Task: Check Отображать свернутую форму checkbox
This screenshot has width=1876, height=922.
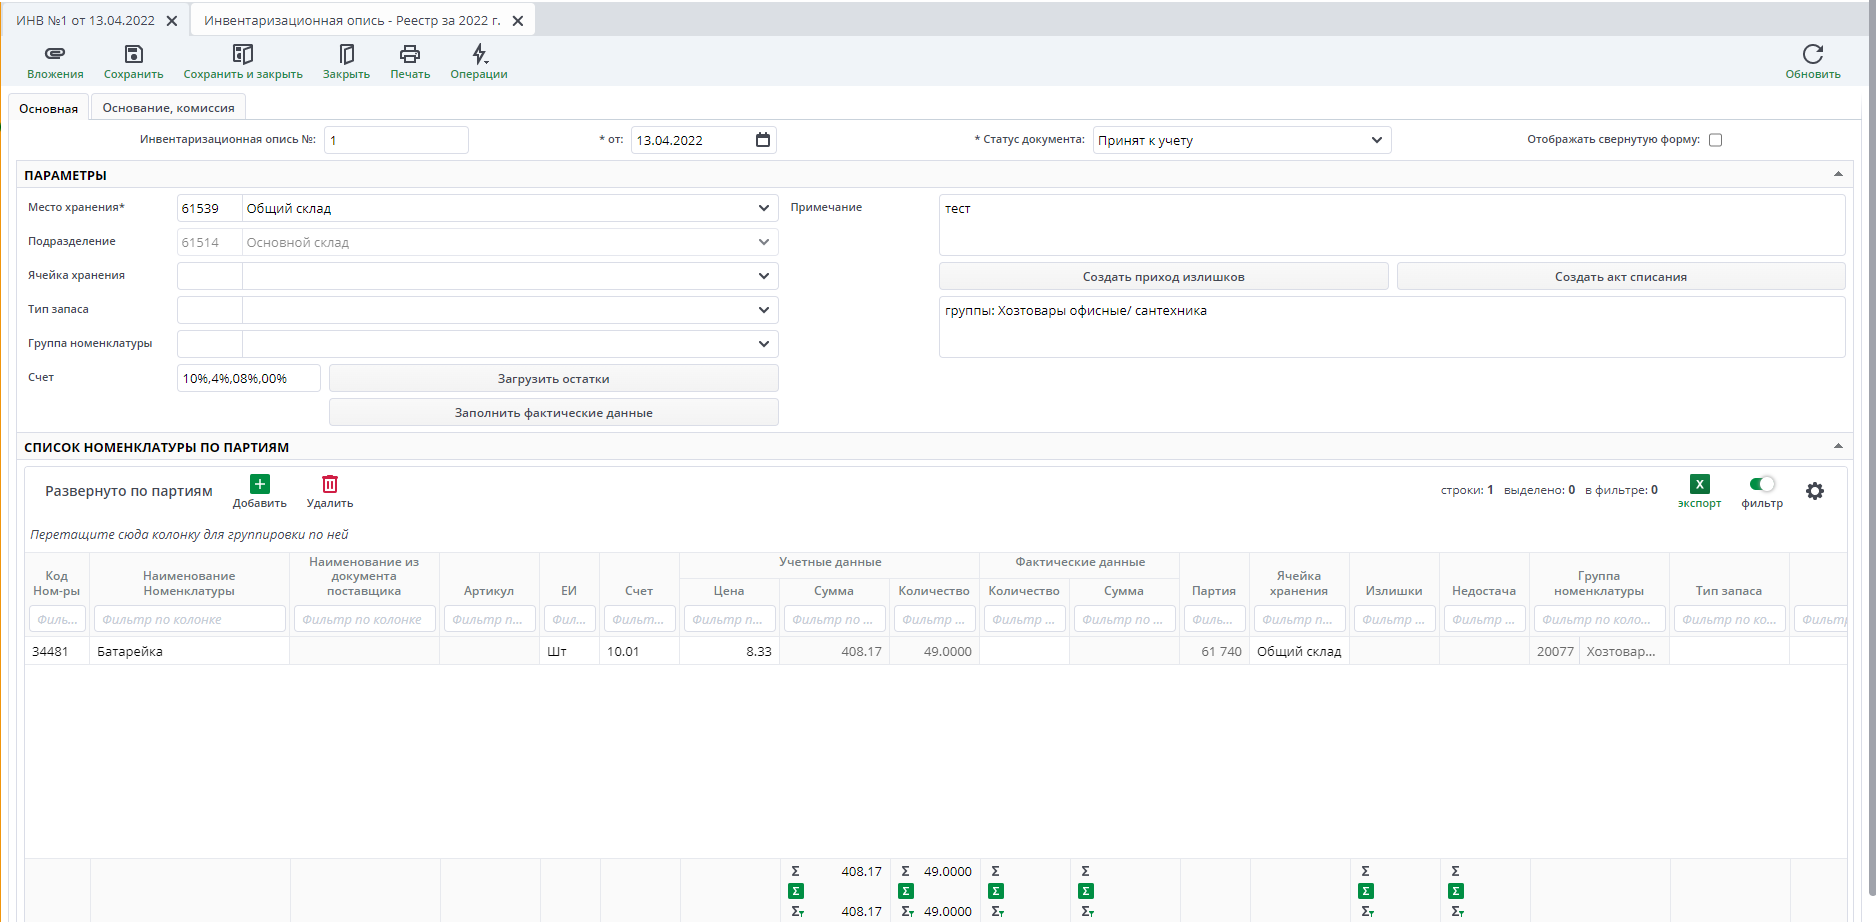Action: (1716, 140)
